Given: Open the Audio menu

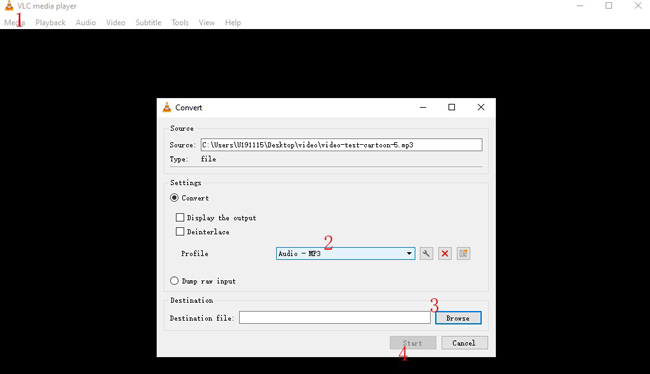Looking at the screenshot, I should pos(86,22).
